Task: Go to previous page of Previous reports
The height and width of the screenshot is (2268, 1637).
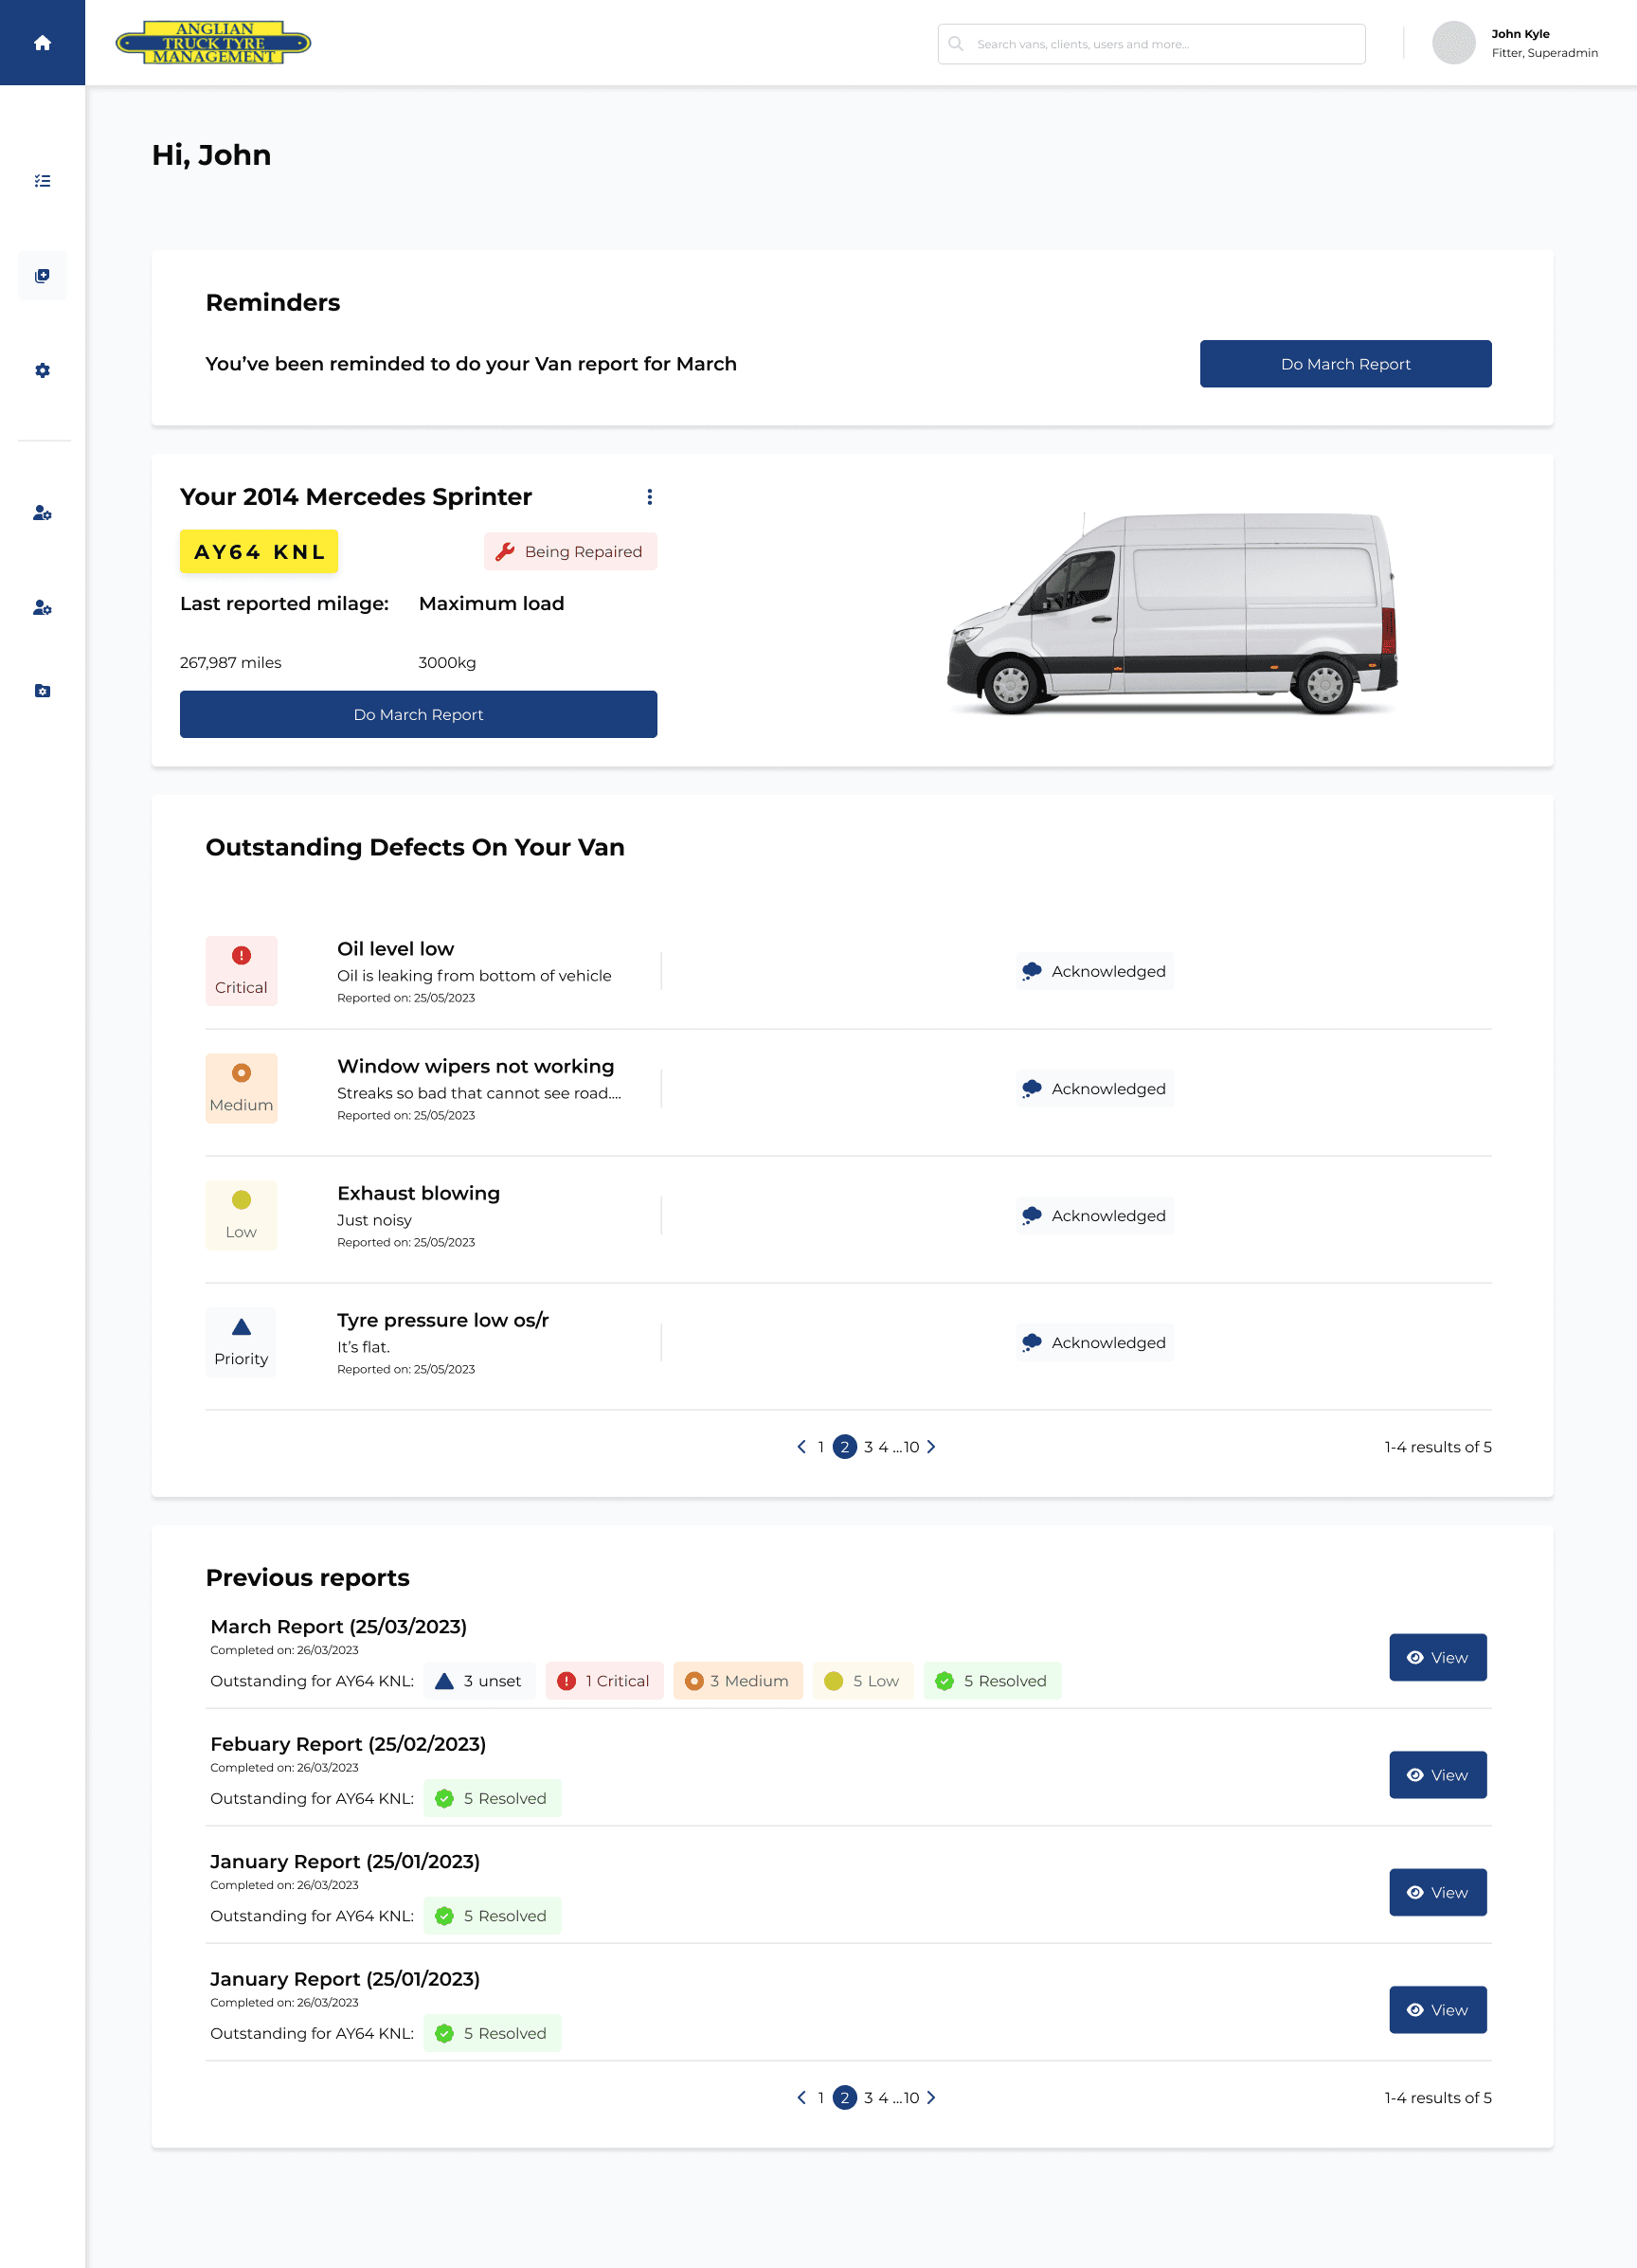Action: tap(801, 2097)
